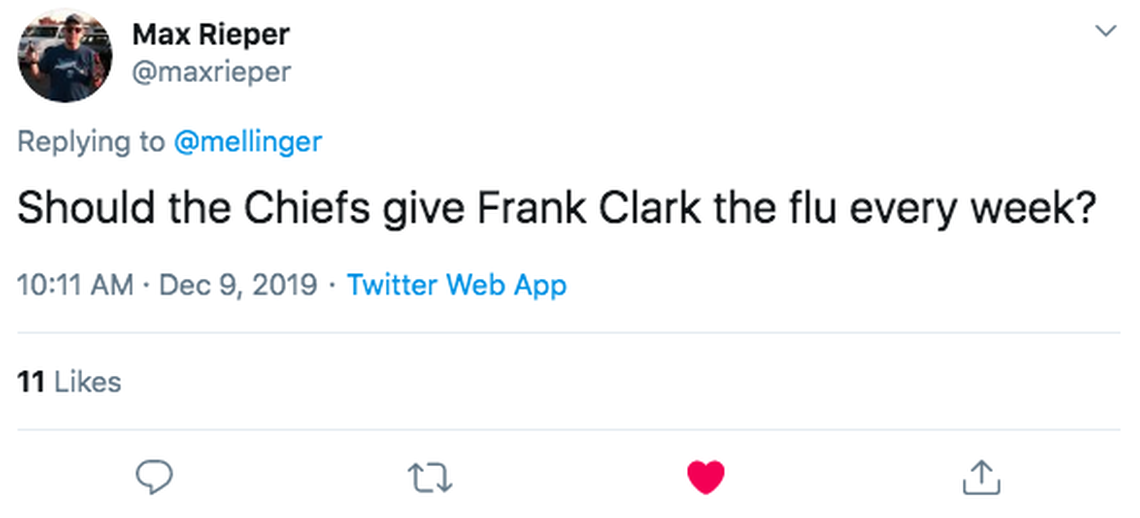Click the word Likes below the tweet
This screenshot has height=518, width=1140.
tap(87, 382)
